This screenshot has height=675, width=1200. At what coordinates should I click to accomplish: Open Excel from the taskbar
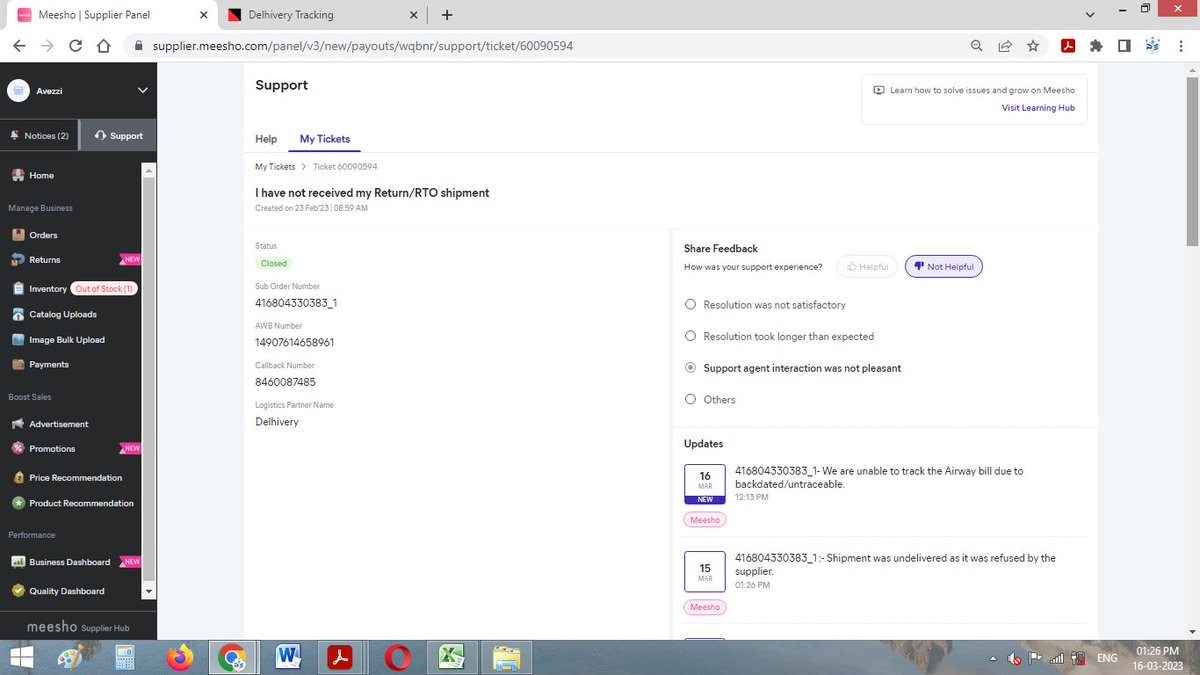[x=451, y=657]
